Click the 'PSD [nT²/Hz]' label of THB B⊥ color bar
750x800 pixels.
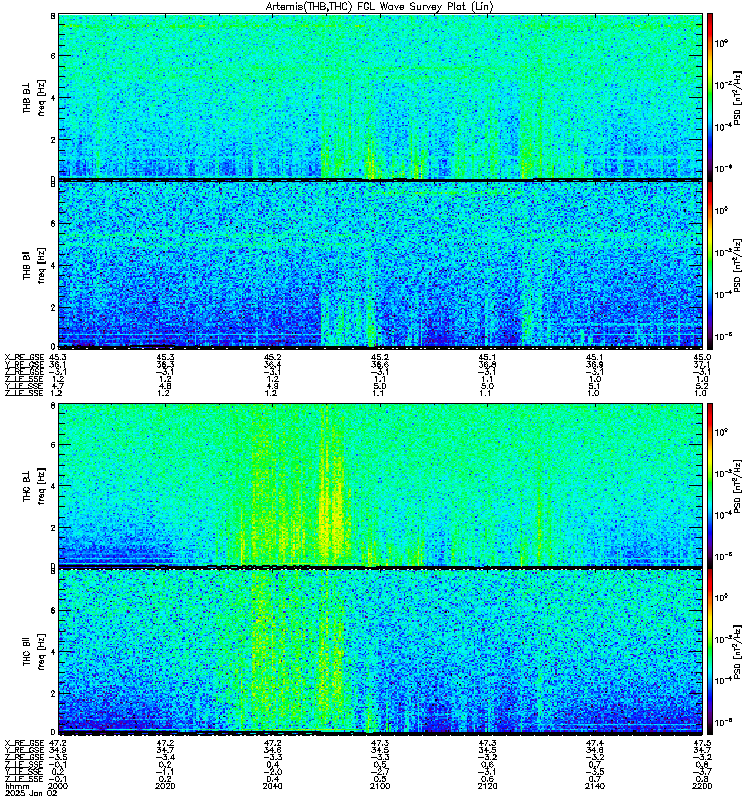point(738,97)
